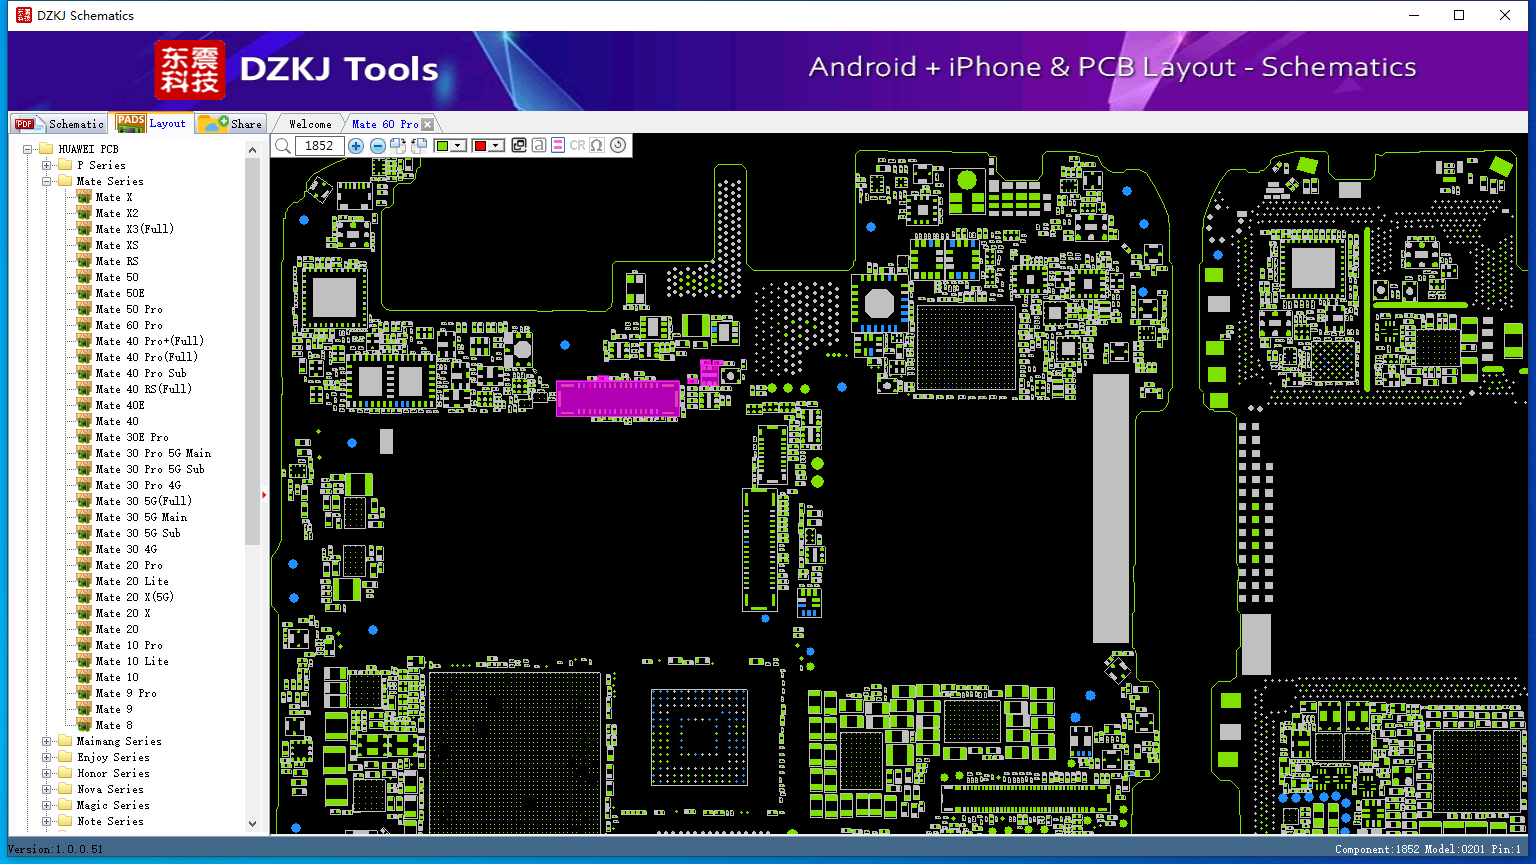Switch to the Layout tab
1536x864 pixels.
coord(151,123)
